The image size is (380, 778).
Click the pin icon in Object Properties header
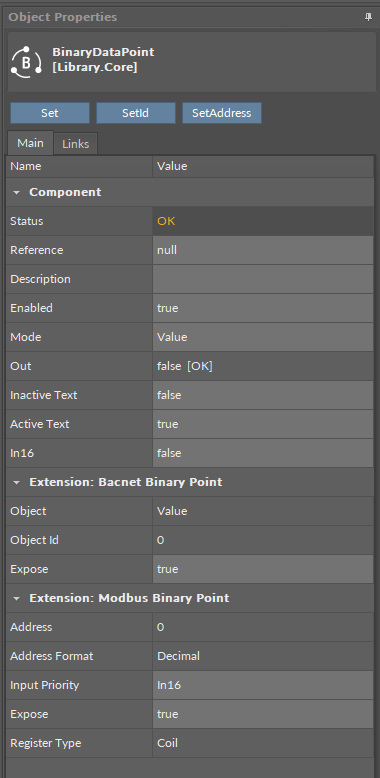[x=368, y=17]
